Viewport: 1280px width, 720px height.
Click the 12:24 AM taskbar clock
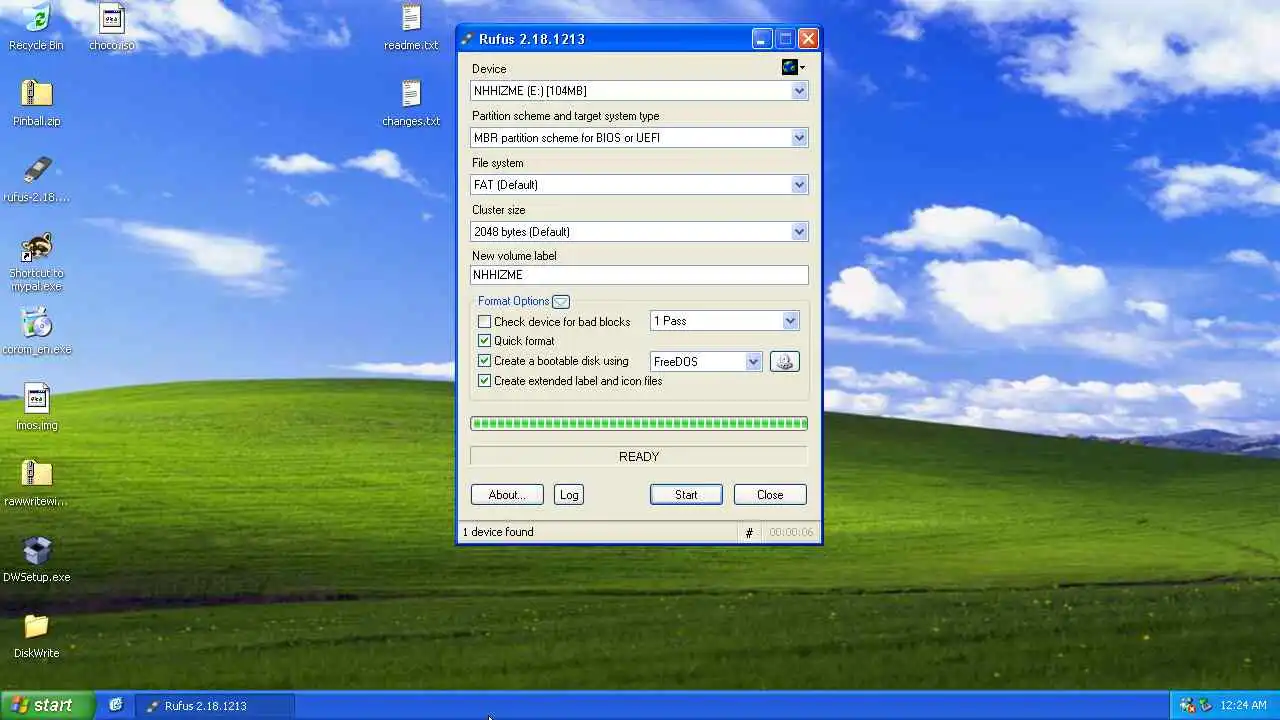(x=1243, y=705)
